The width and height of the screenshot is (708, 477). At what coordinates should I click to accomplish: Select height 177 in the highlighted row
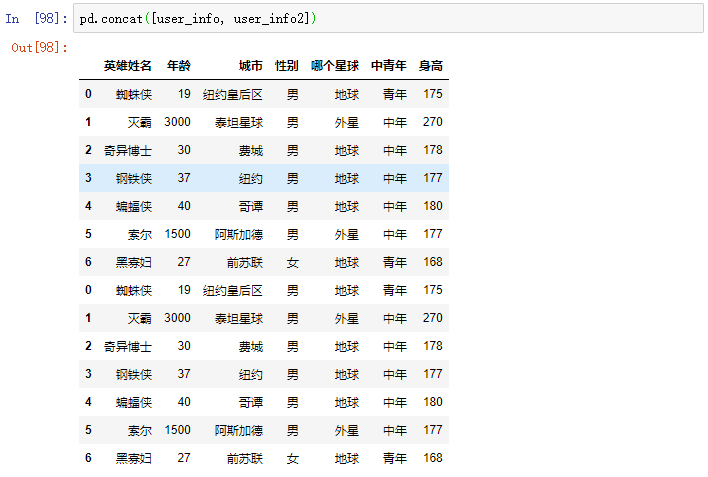pyautogui.click(x=433, y=178)
